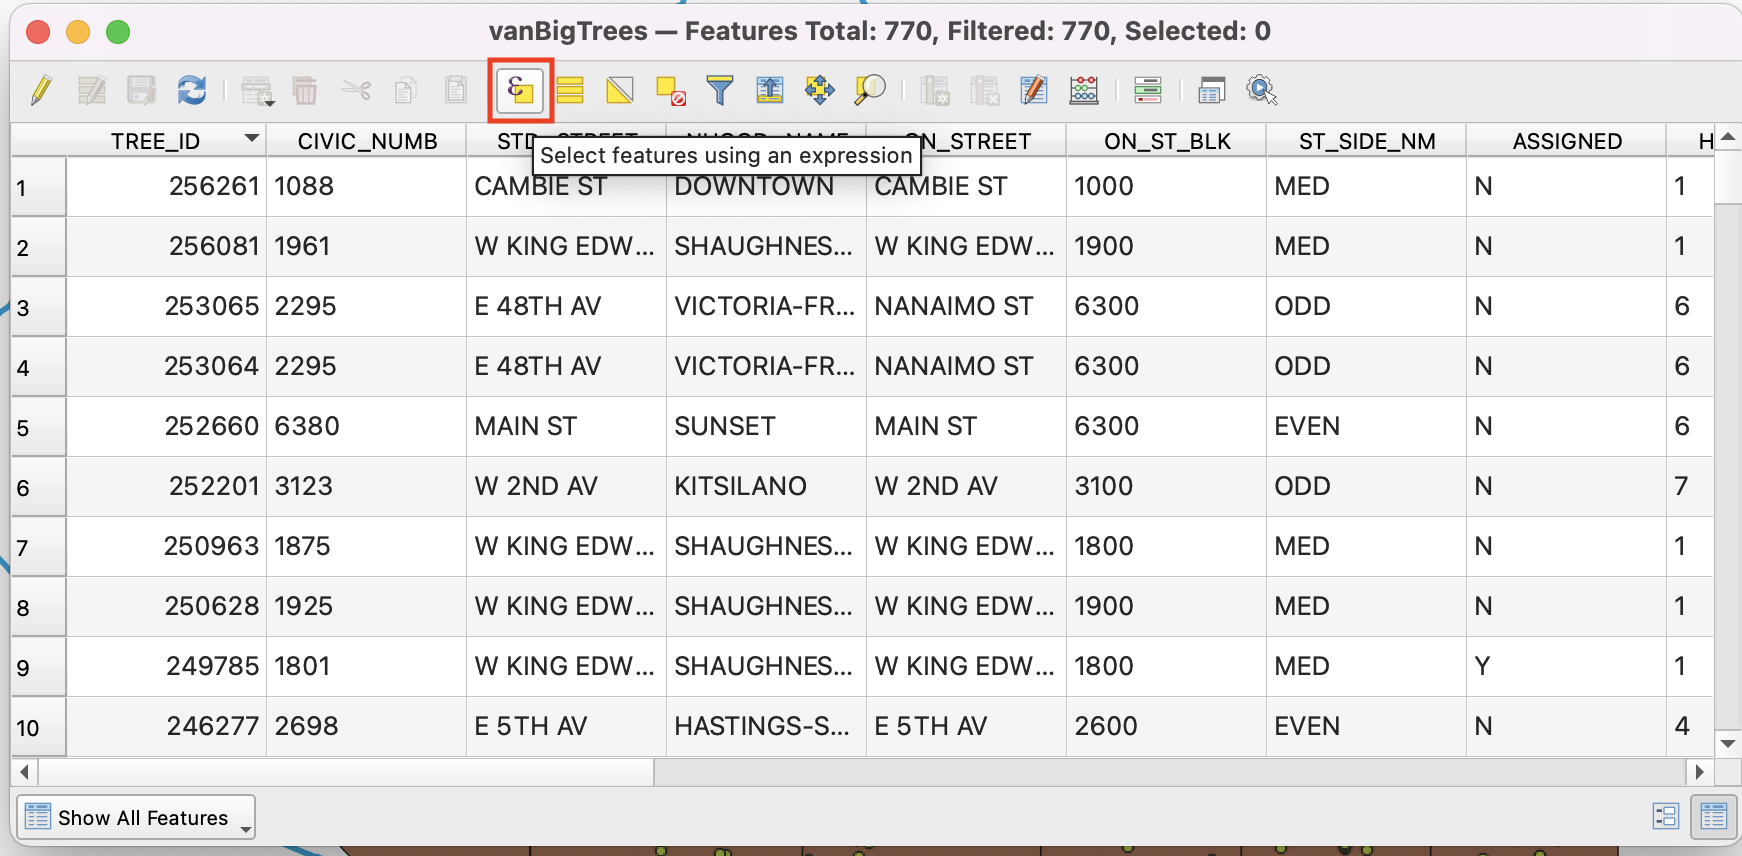Switch to table view
Image resolution: width=1742 pixels, height=856 pixels.
coord(1713,817)
